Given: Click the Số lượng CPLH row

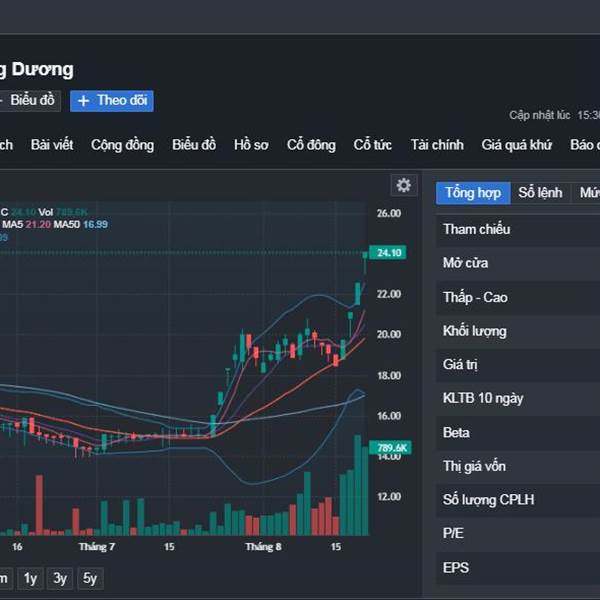Looking at the screenshot, I should [x=518, y=500].
